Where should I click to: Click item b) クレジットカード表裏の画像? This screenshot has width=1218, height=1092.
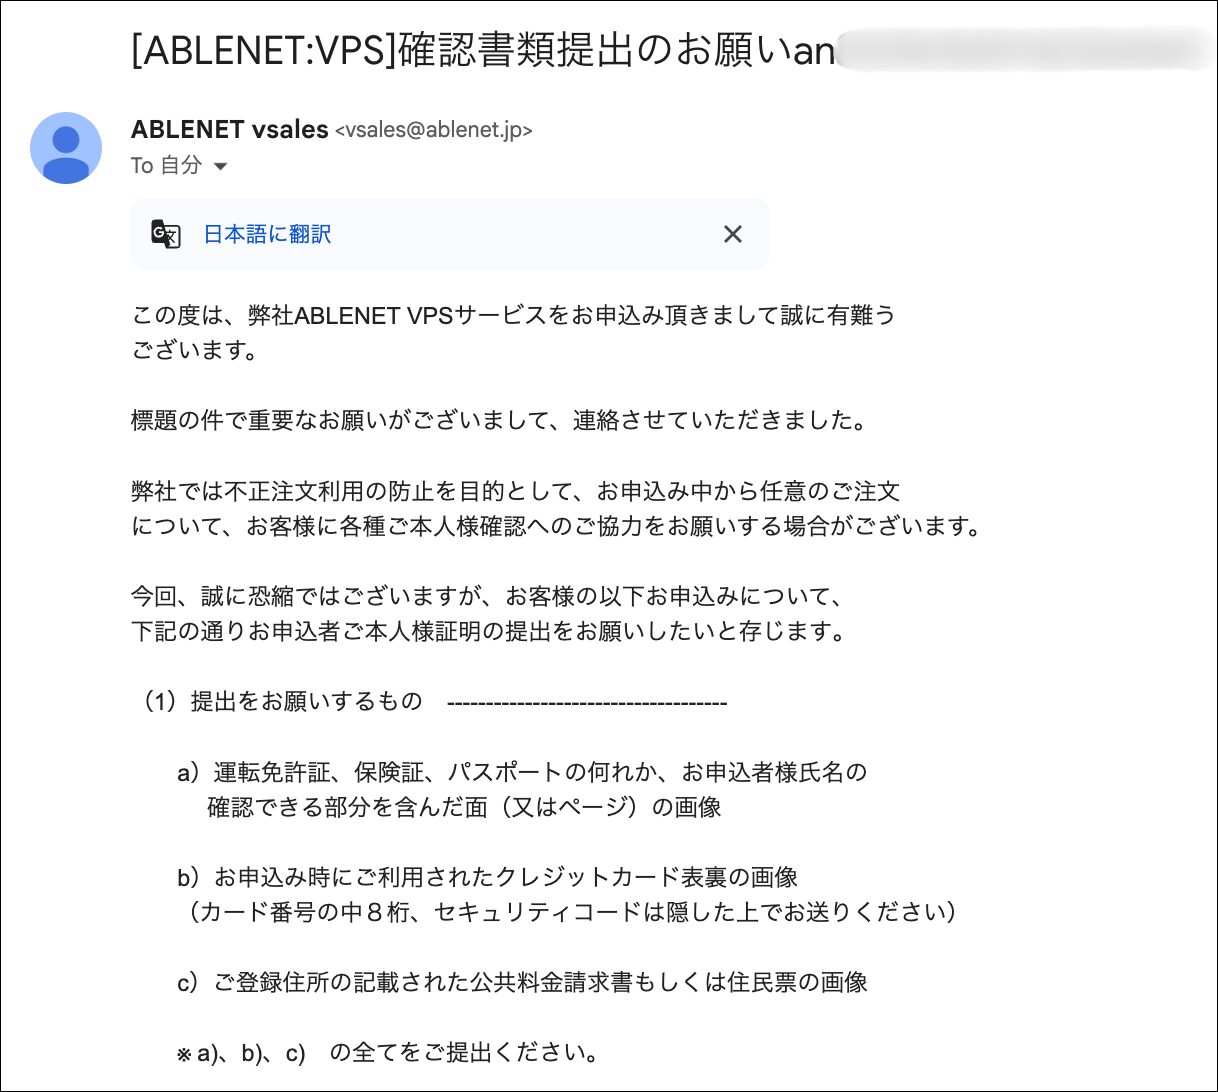point(488,878)
